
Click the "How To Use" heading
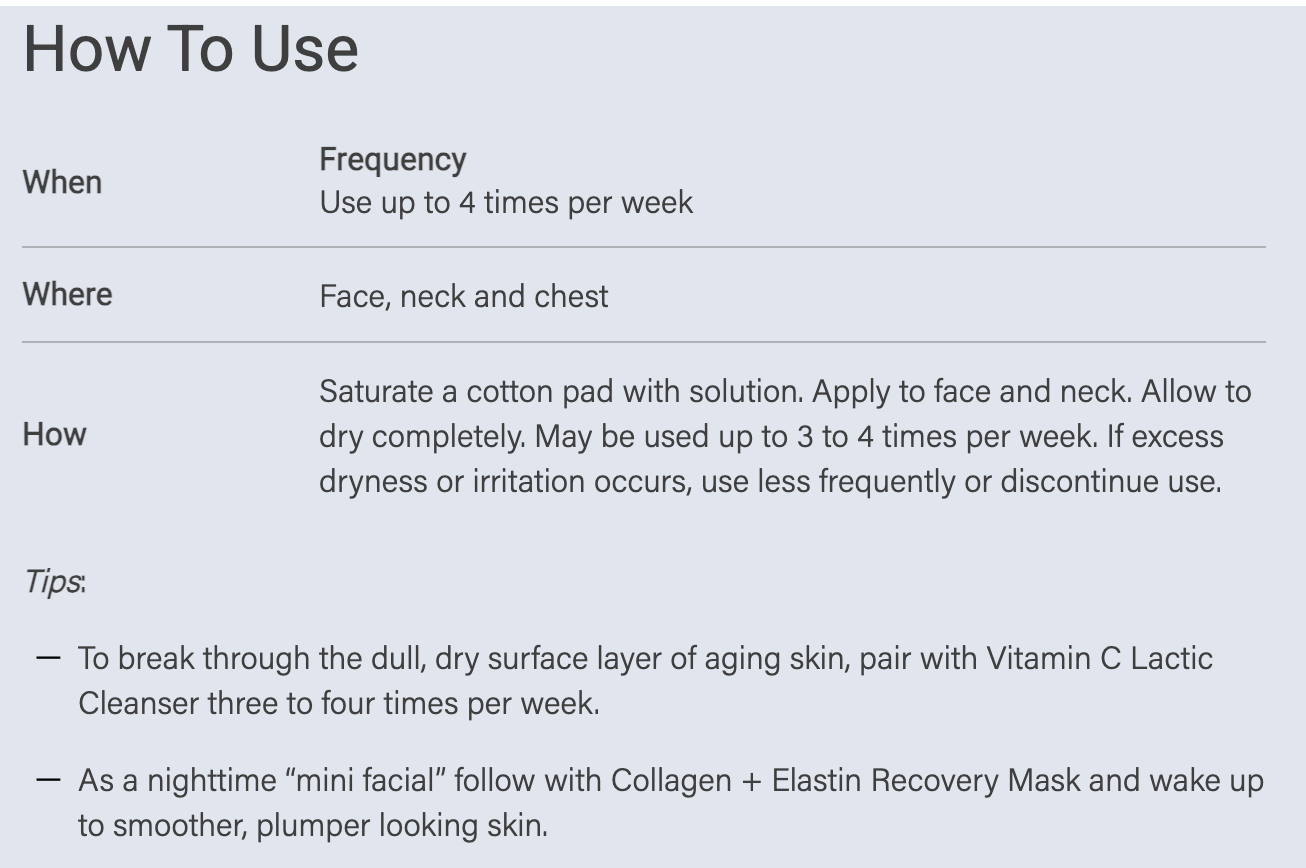(x=190, y=50)
